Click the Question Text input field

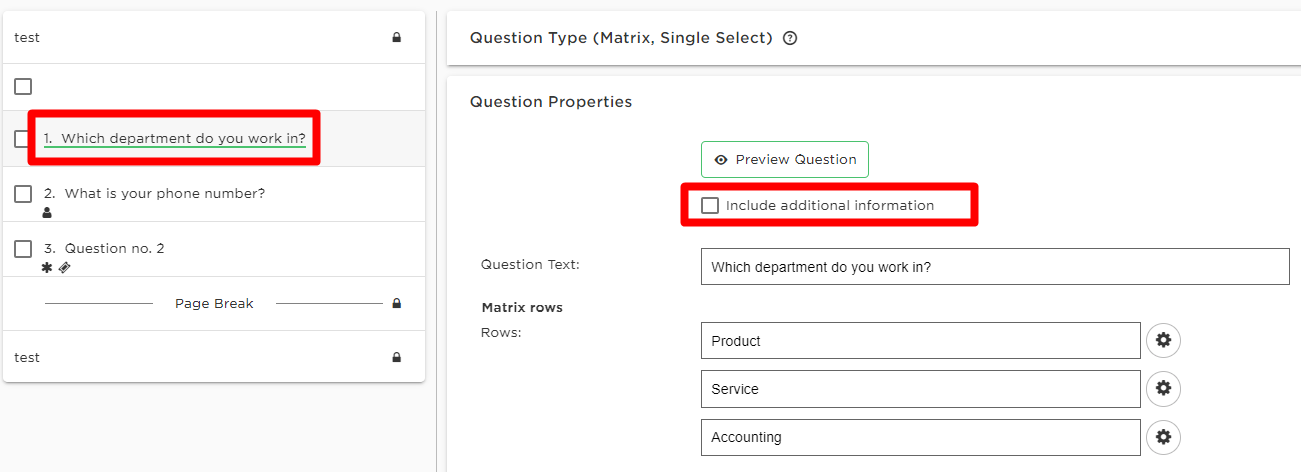[995, 267]
